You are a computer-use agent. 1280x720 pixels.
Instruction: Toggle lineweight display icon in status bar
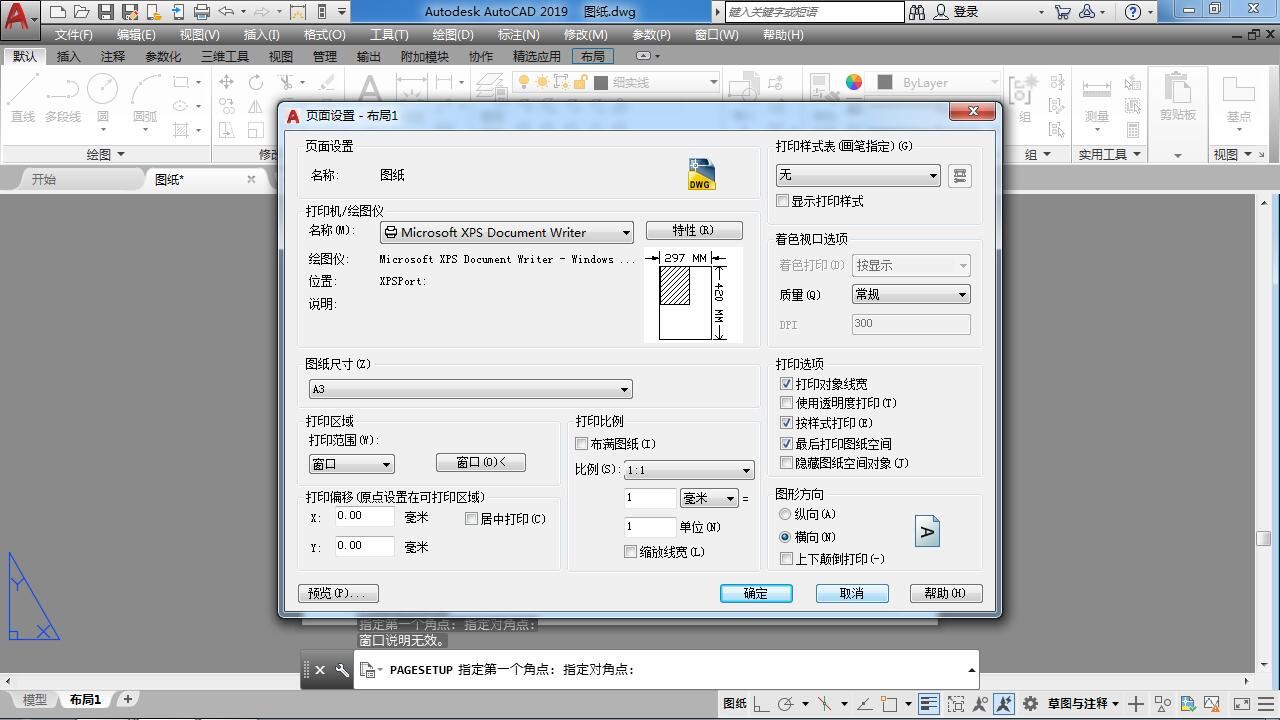928,704
